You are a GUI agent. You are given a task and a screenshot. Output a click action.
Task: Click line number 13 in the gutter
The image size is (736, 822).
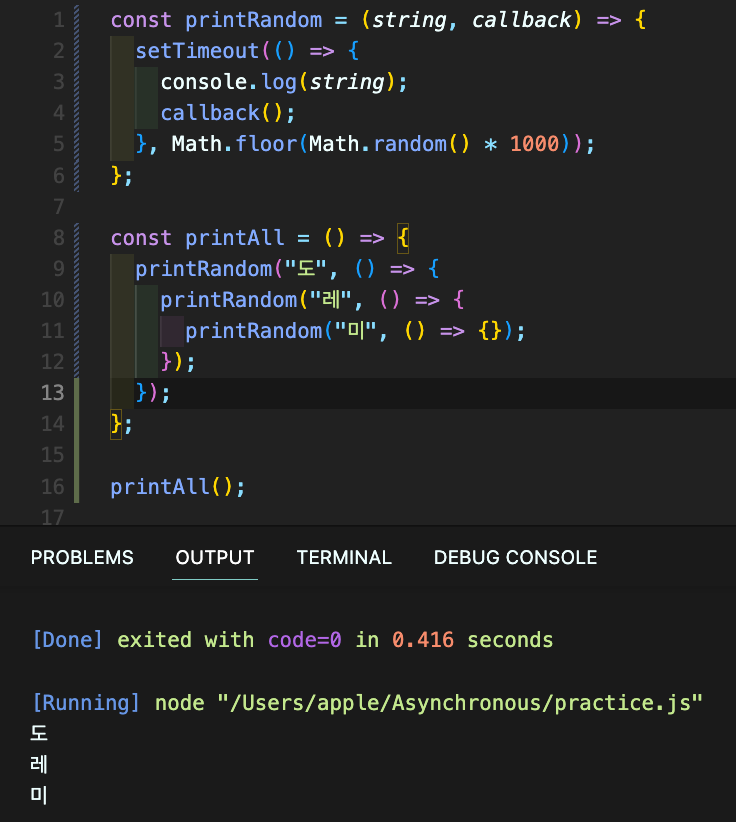click(x=52, y=393)
